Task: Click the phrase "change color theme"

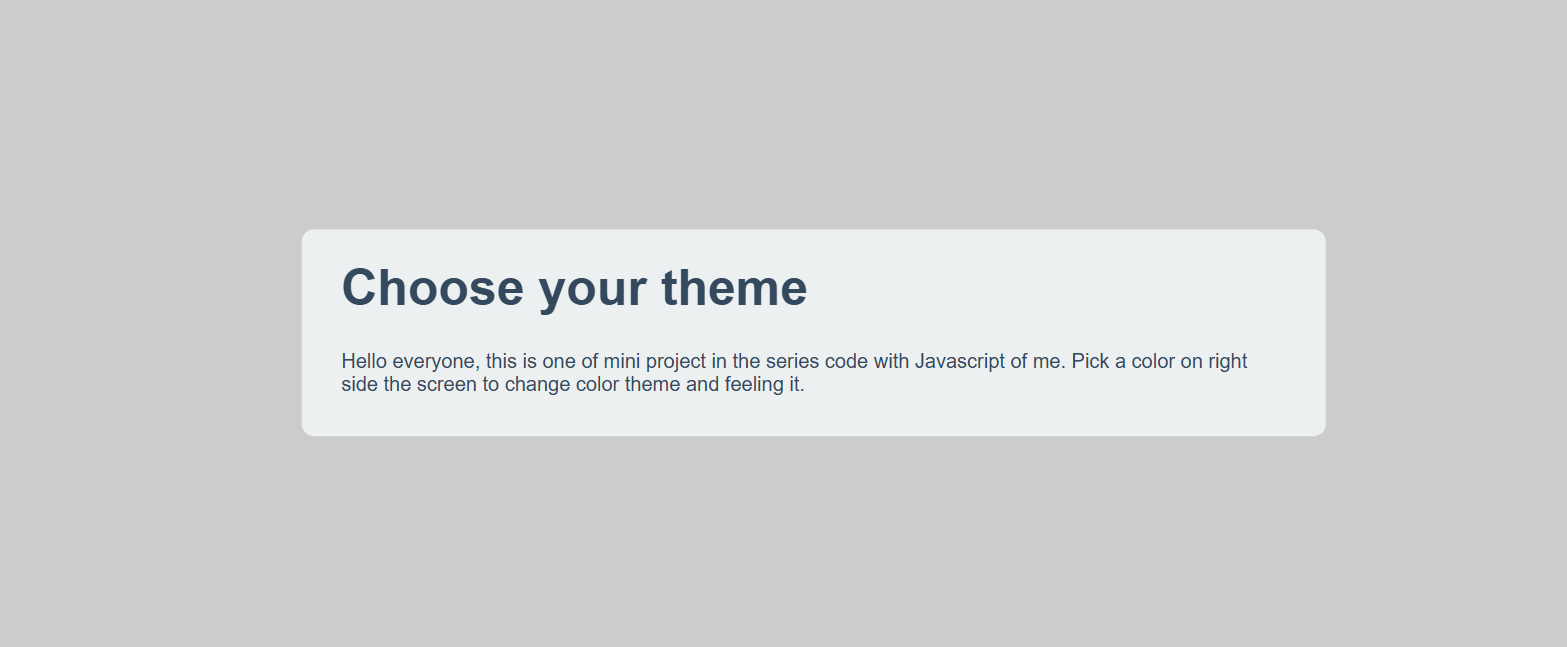Action: [592, 385]
